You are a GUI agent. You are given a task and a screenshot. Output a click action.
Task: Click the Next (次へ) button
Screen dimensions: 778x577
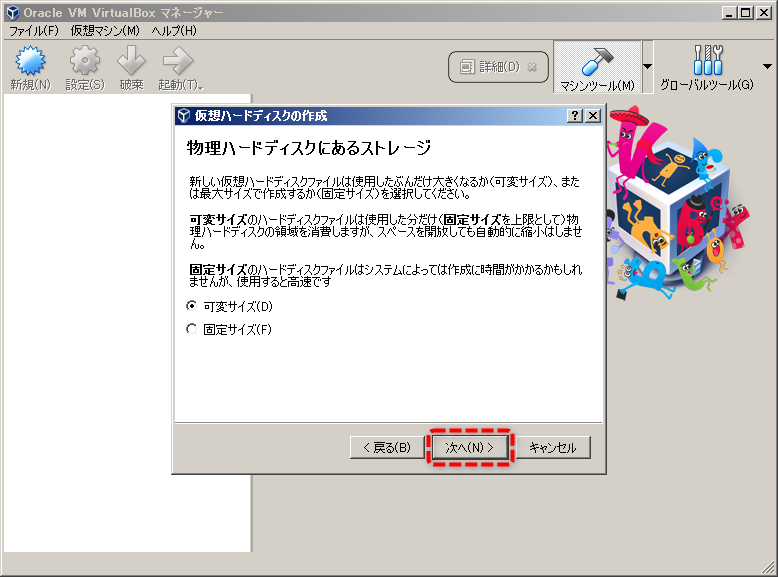click(469, 448)
